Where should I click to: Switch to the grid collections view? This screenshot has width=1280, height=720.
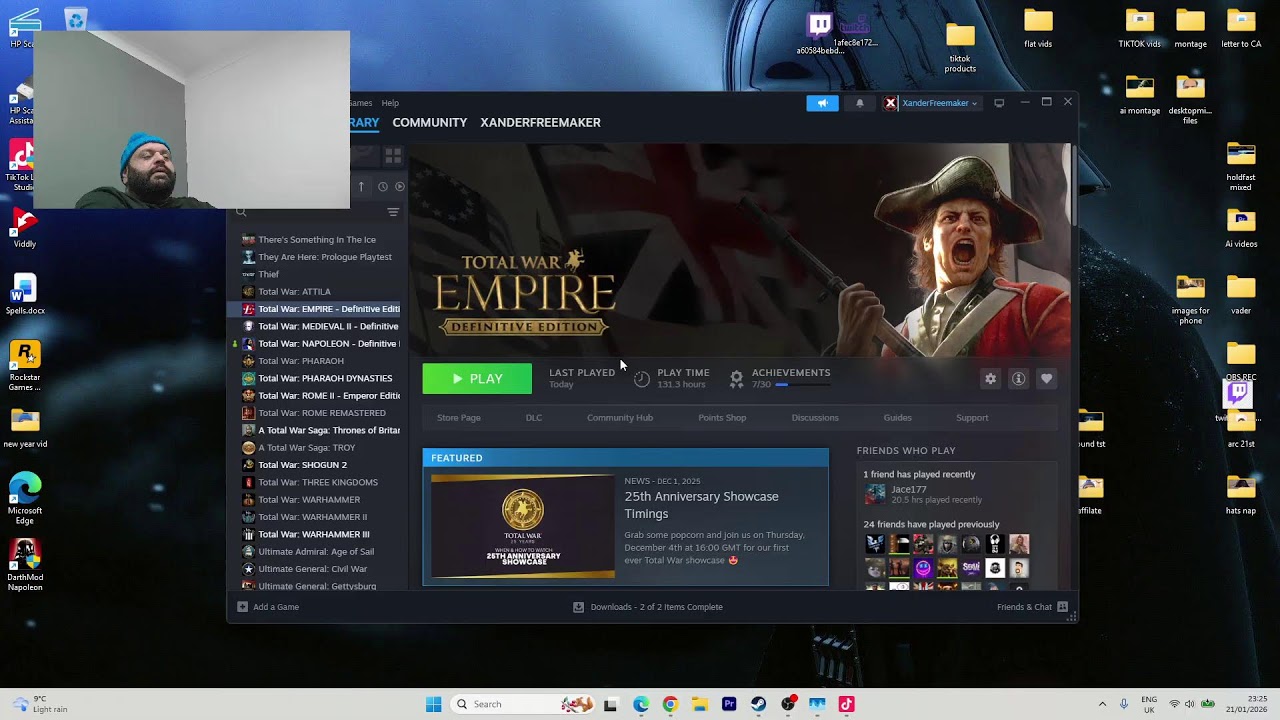(393, 156)
